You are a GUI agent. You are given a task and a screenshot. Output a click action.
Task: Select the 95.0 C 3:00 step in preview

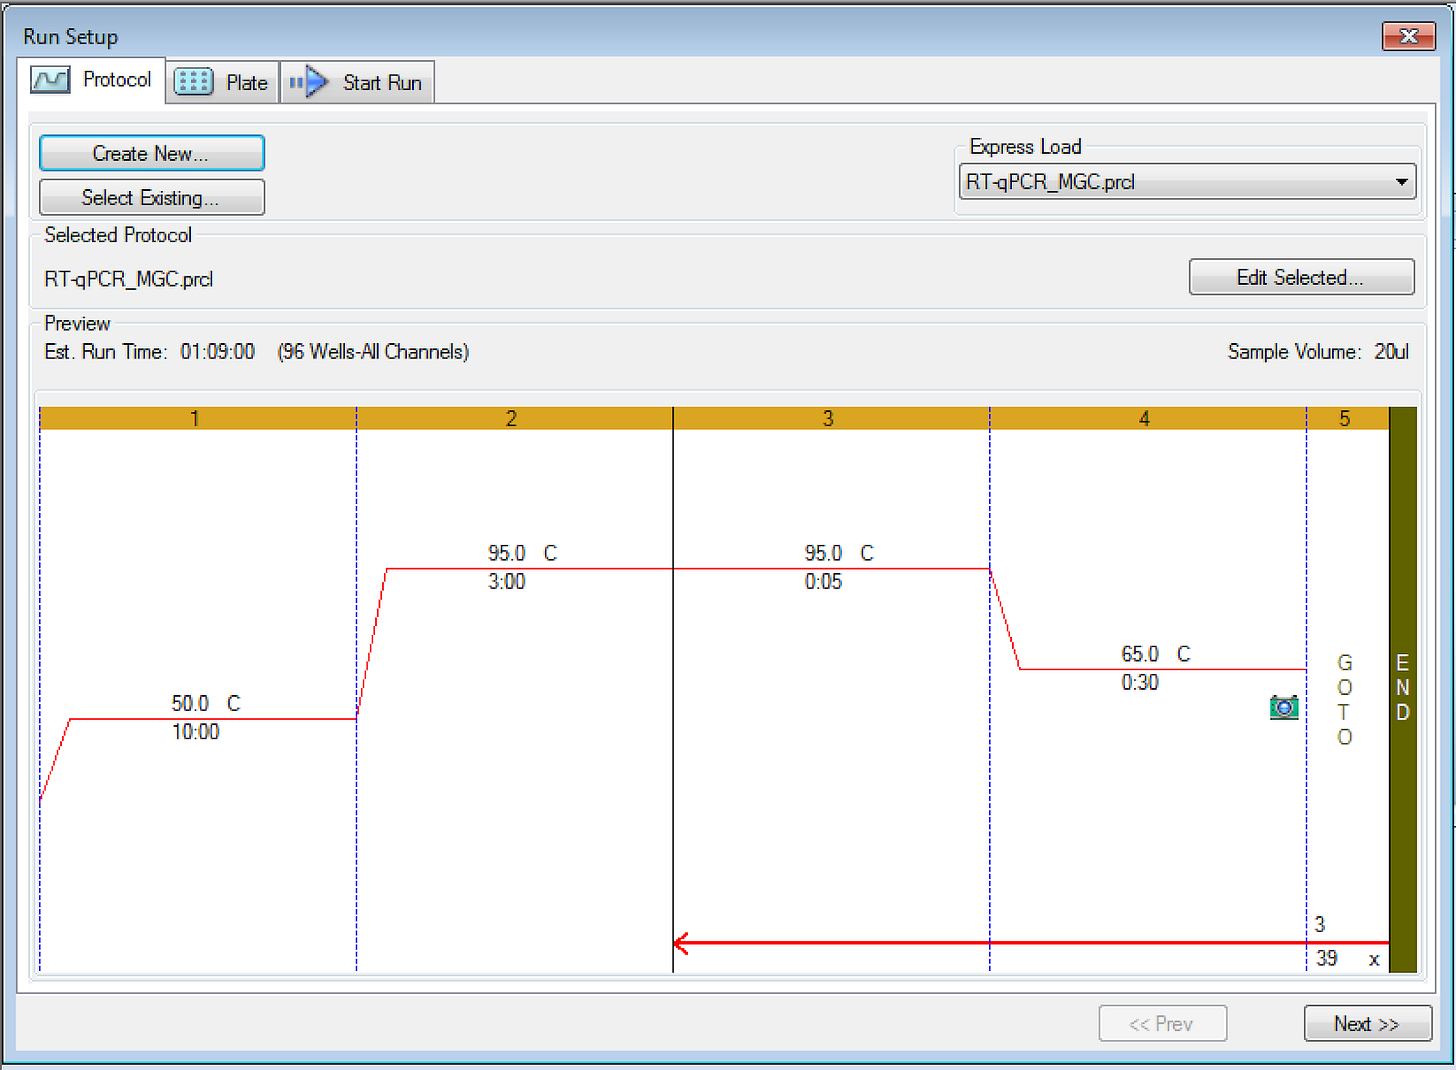510,568
